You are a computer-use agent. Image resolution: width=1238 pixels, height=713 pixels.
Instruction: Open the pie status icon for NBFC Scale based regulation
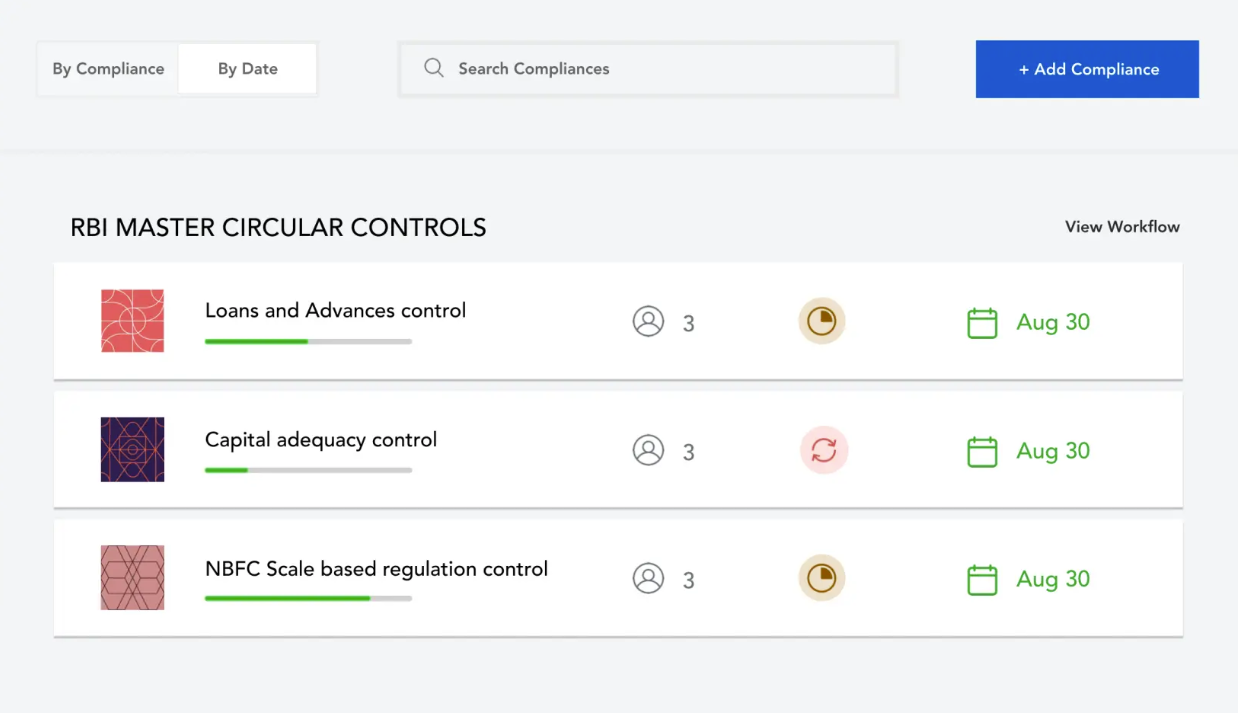[822, 578]
